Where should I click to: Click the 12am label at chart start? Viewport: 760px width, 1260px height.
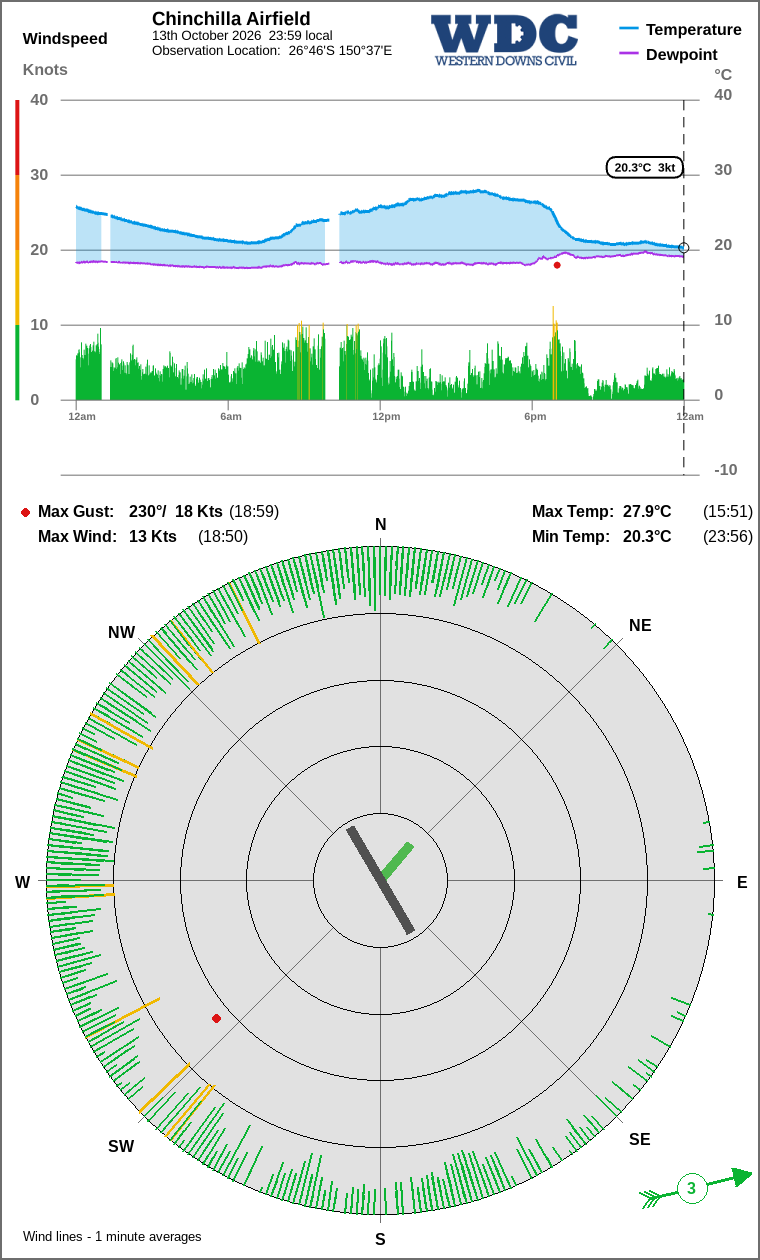point(82,416)
